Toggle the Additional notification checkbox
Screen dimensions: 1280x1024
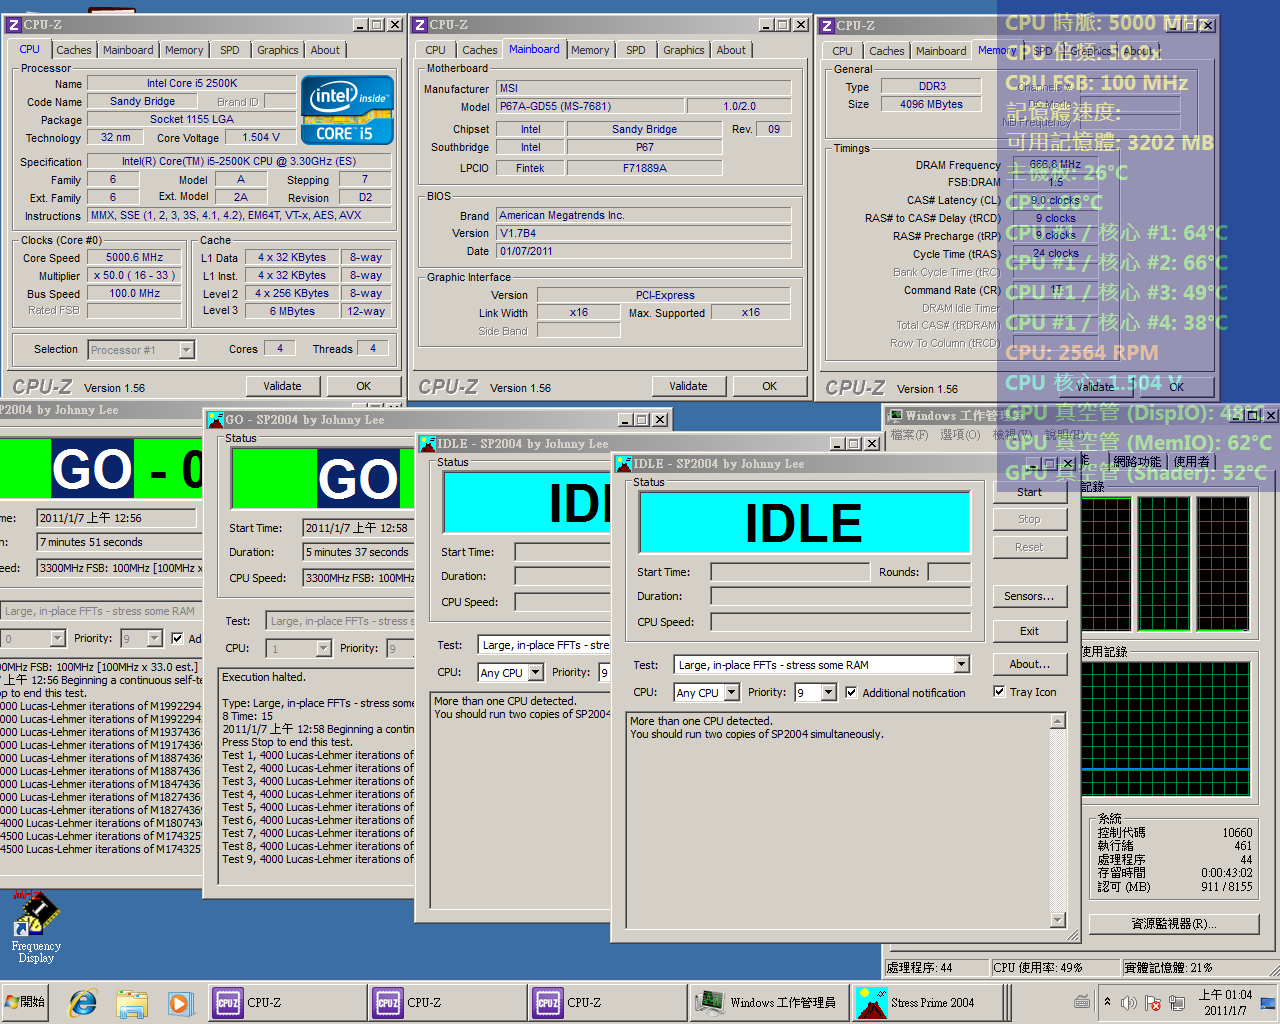pyautogui.click(x=851, y=692)
